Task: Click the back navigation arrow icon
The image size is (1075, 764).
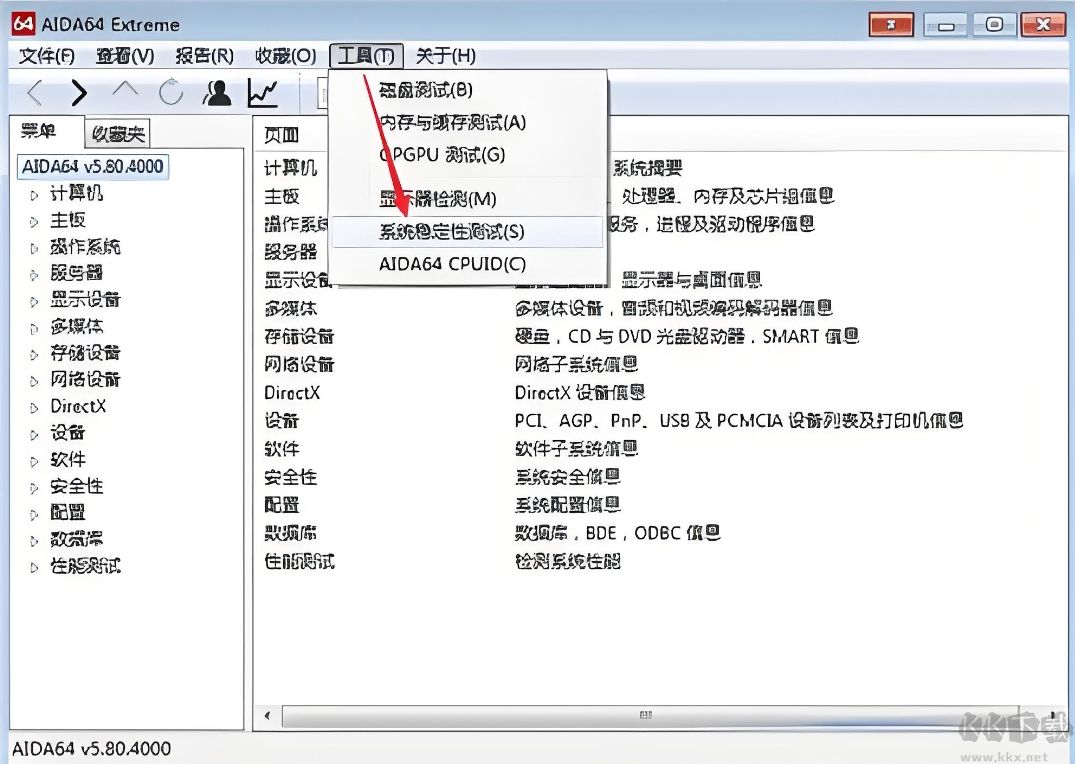Action: coord(33,92)
